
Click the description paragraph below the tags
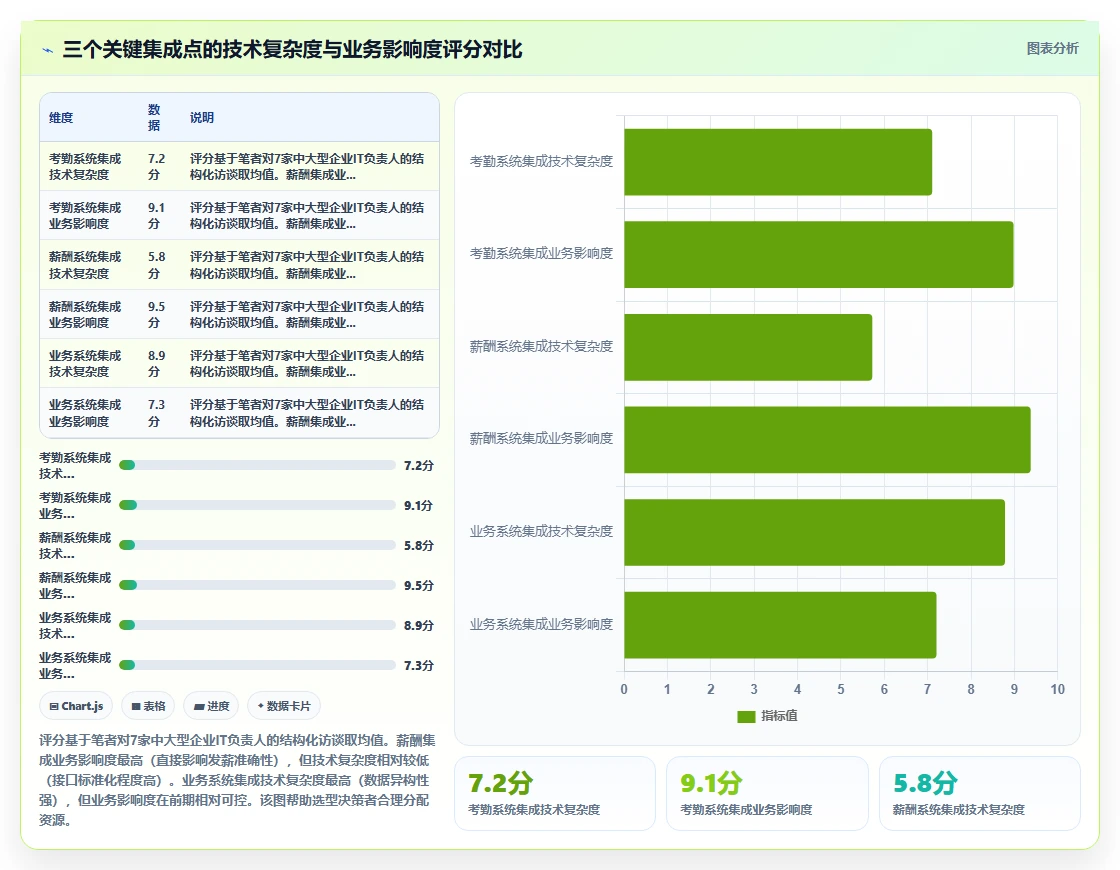tap(237, 780)
